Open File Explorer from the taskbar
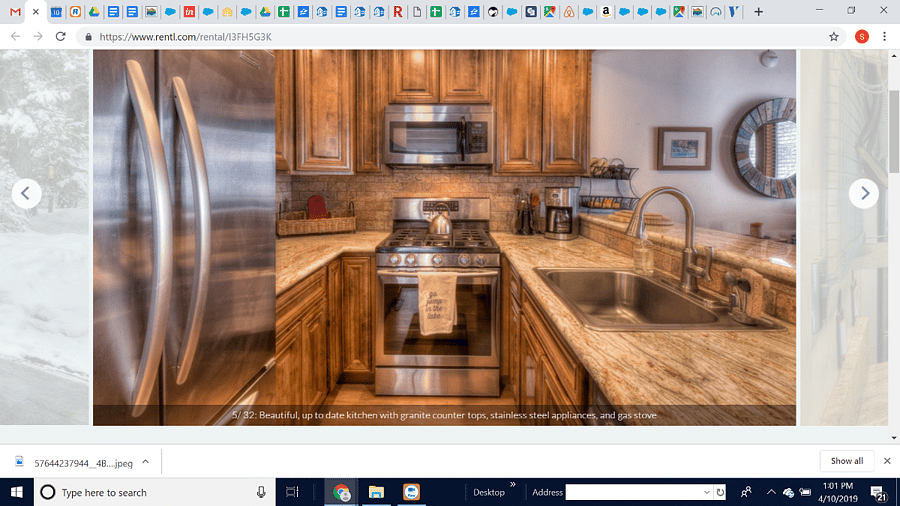 pos(376,492)
